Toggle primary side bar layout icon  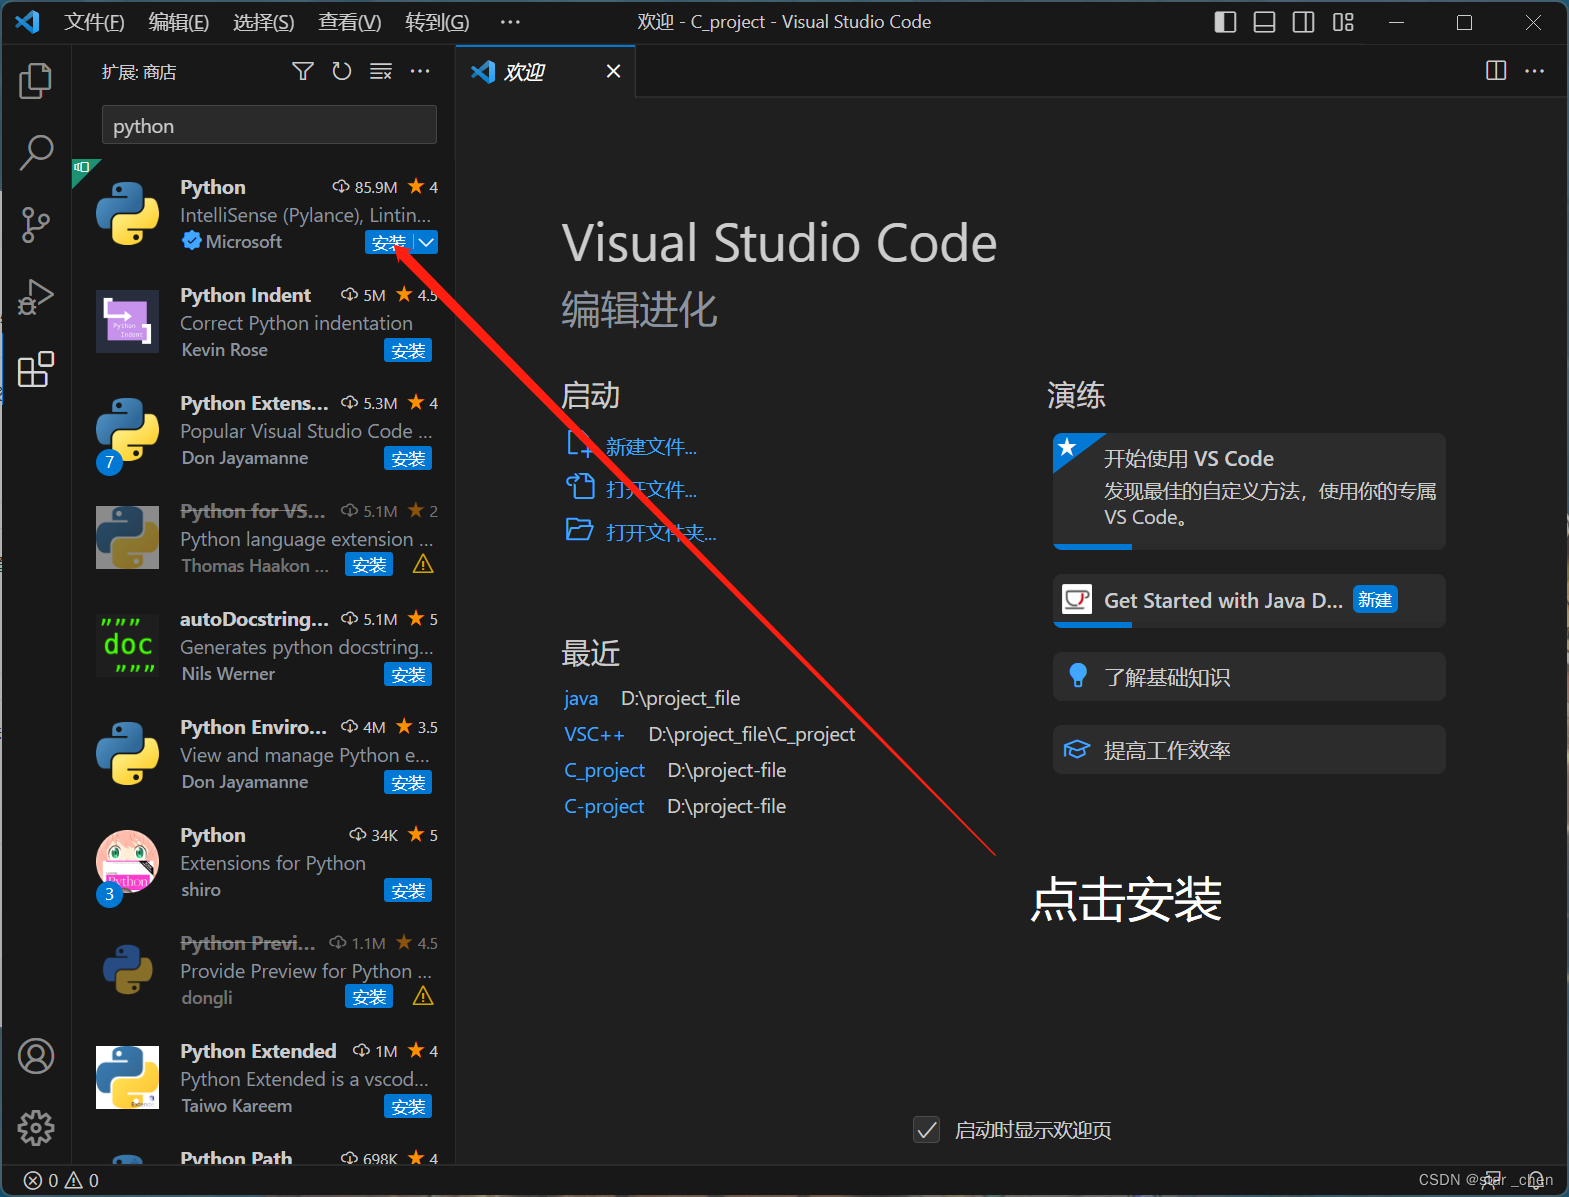click(x=1225, y=22)
